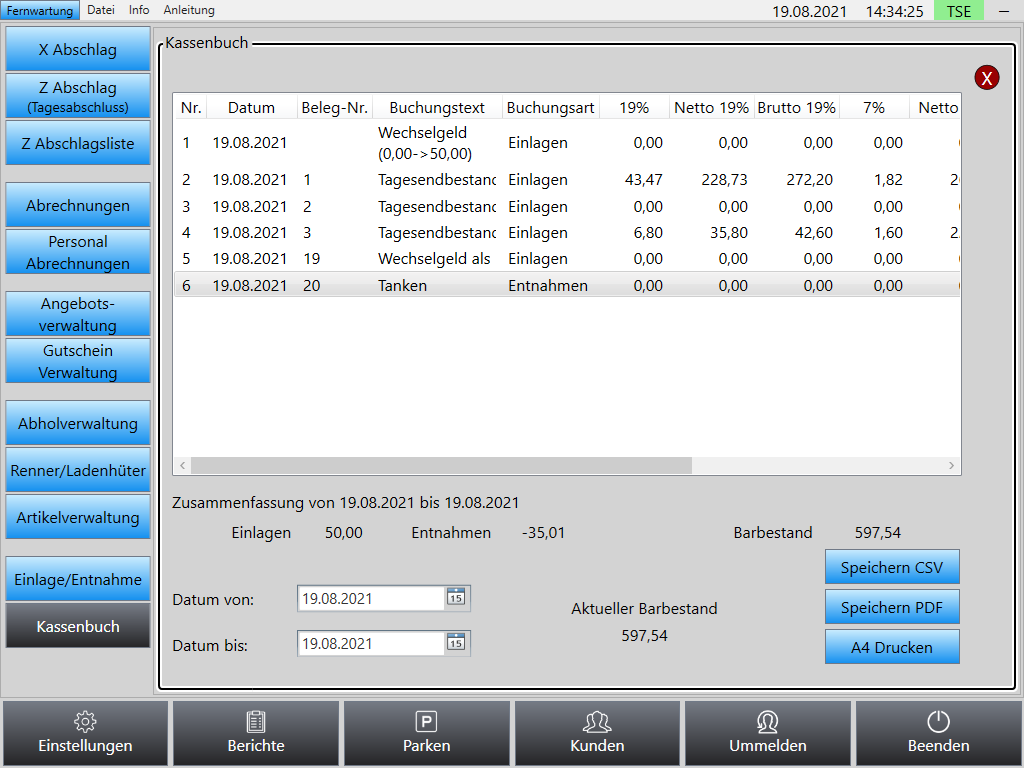Image resolution: width=1024 pixels, height=768 pixels.
Task: Click the Beenden power icon
Action: (938, 733)
